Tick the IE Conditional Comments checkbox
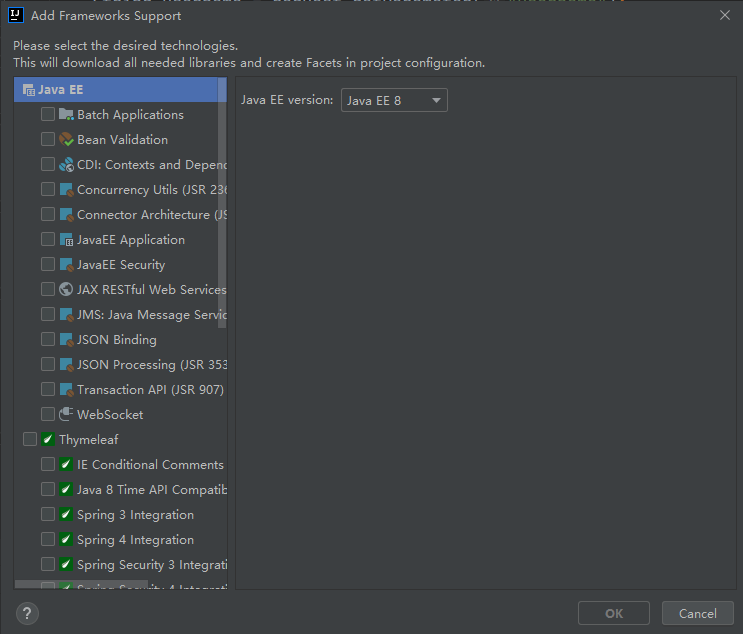This screenshot has width=743, height=634. (48, 464)
